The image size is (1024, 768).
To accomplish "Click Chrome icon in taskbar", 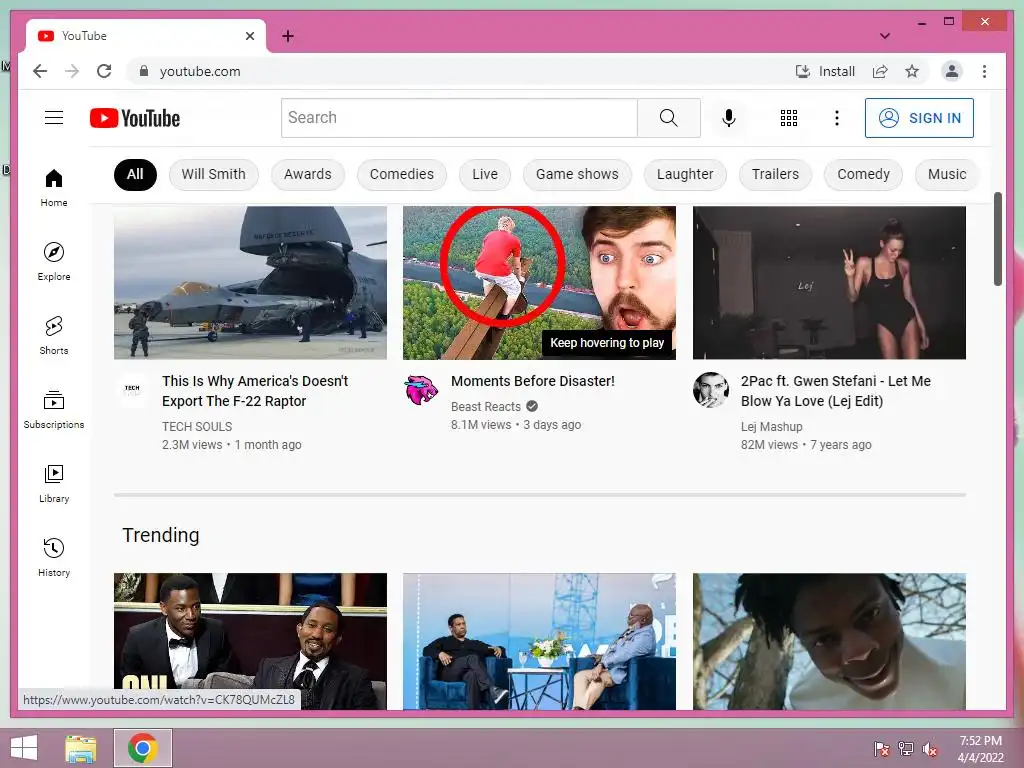I will pos(143,748).
